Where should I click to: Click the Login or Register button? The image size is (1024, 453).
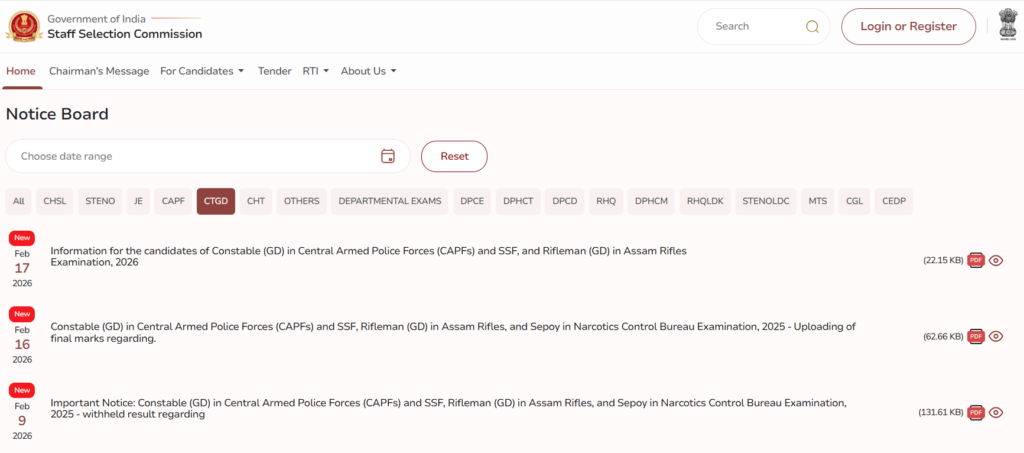pos(908,27)
